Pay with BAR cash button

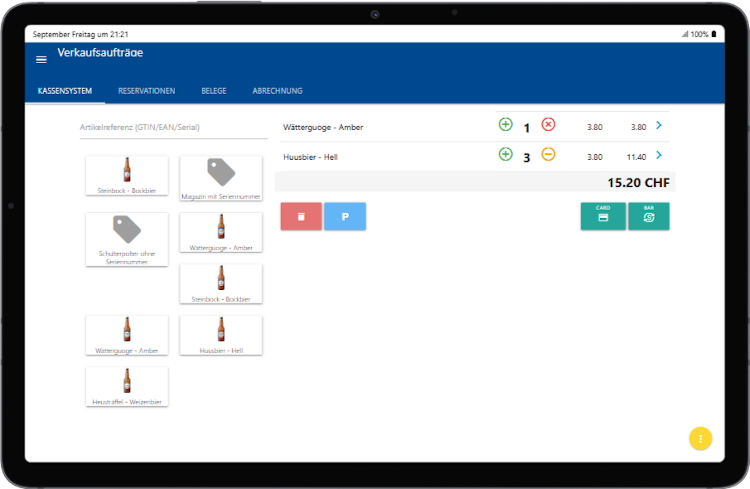click(x=648, y=216)
